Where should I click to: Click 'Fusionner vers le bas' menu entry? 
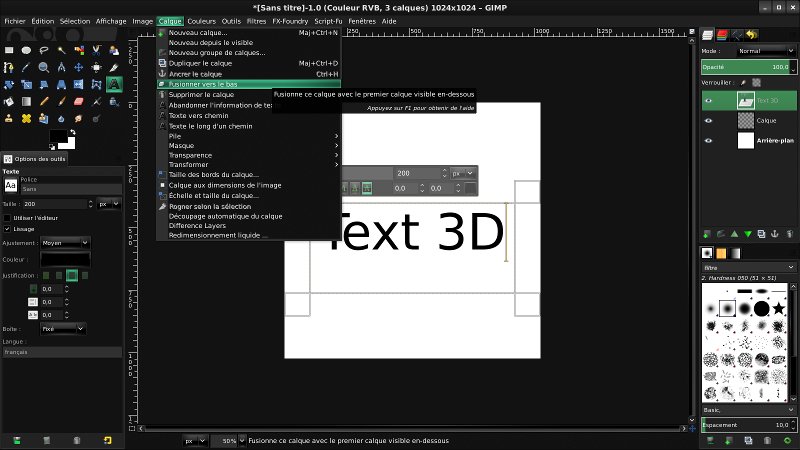click(248, 84)
